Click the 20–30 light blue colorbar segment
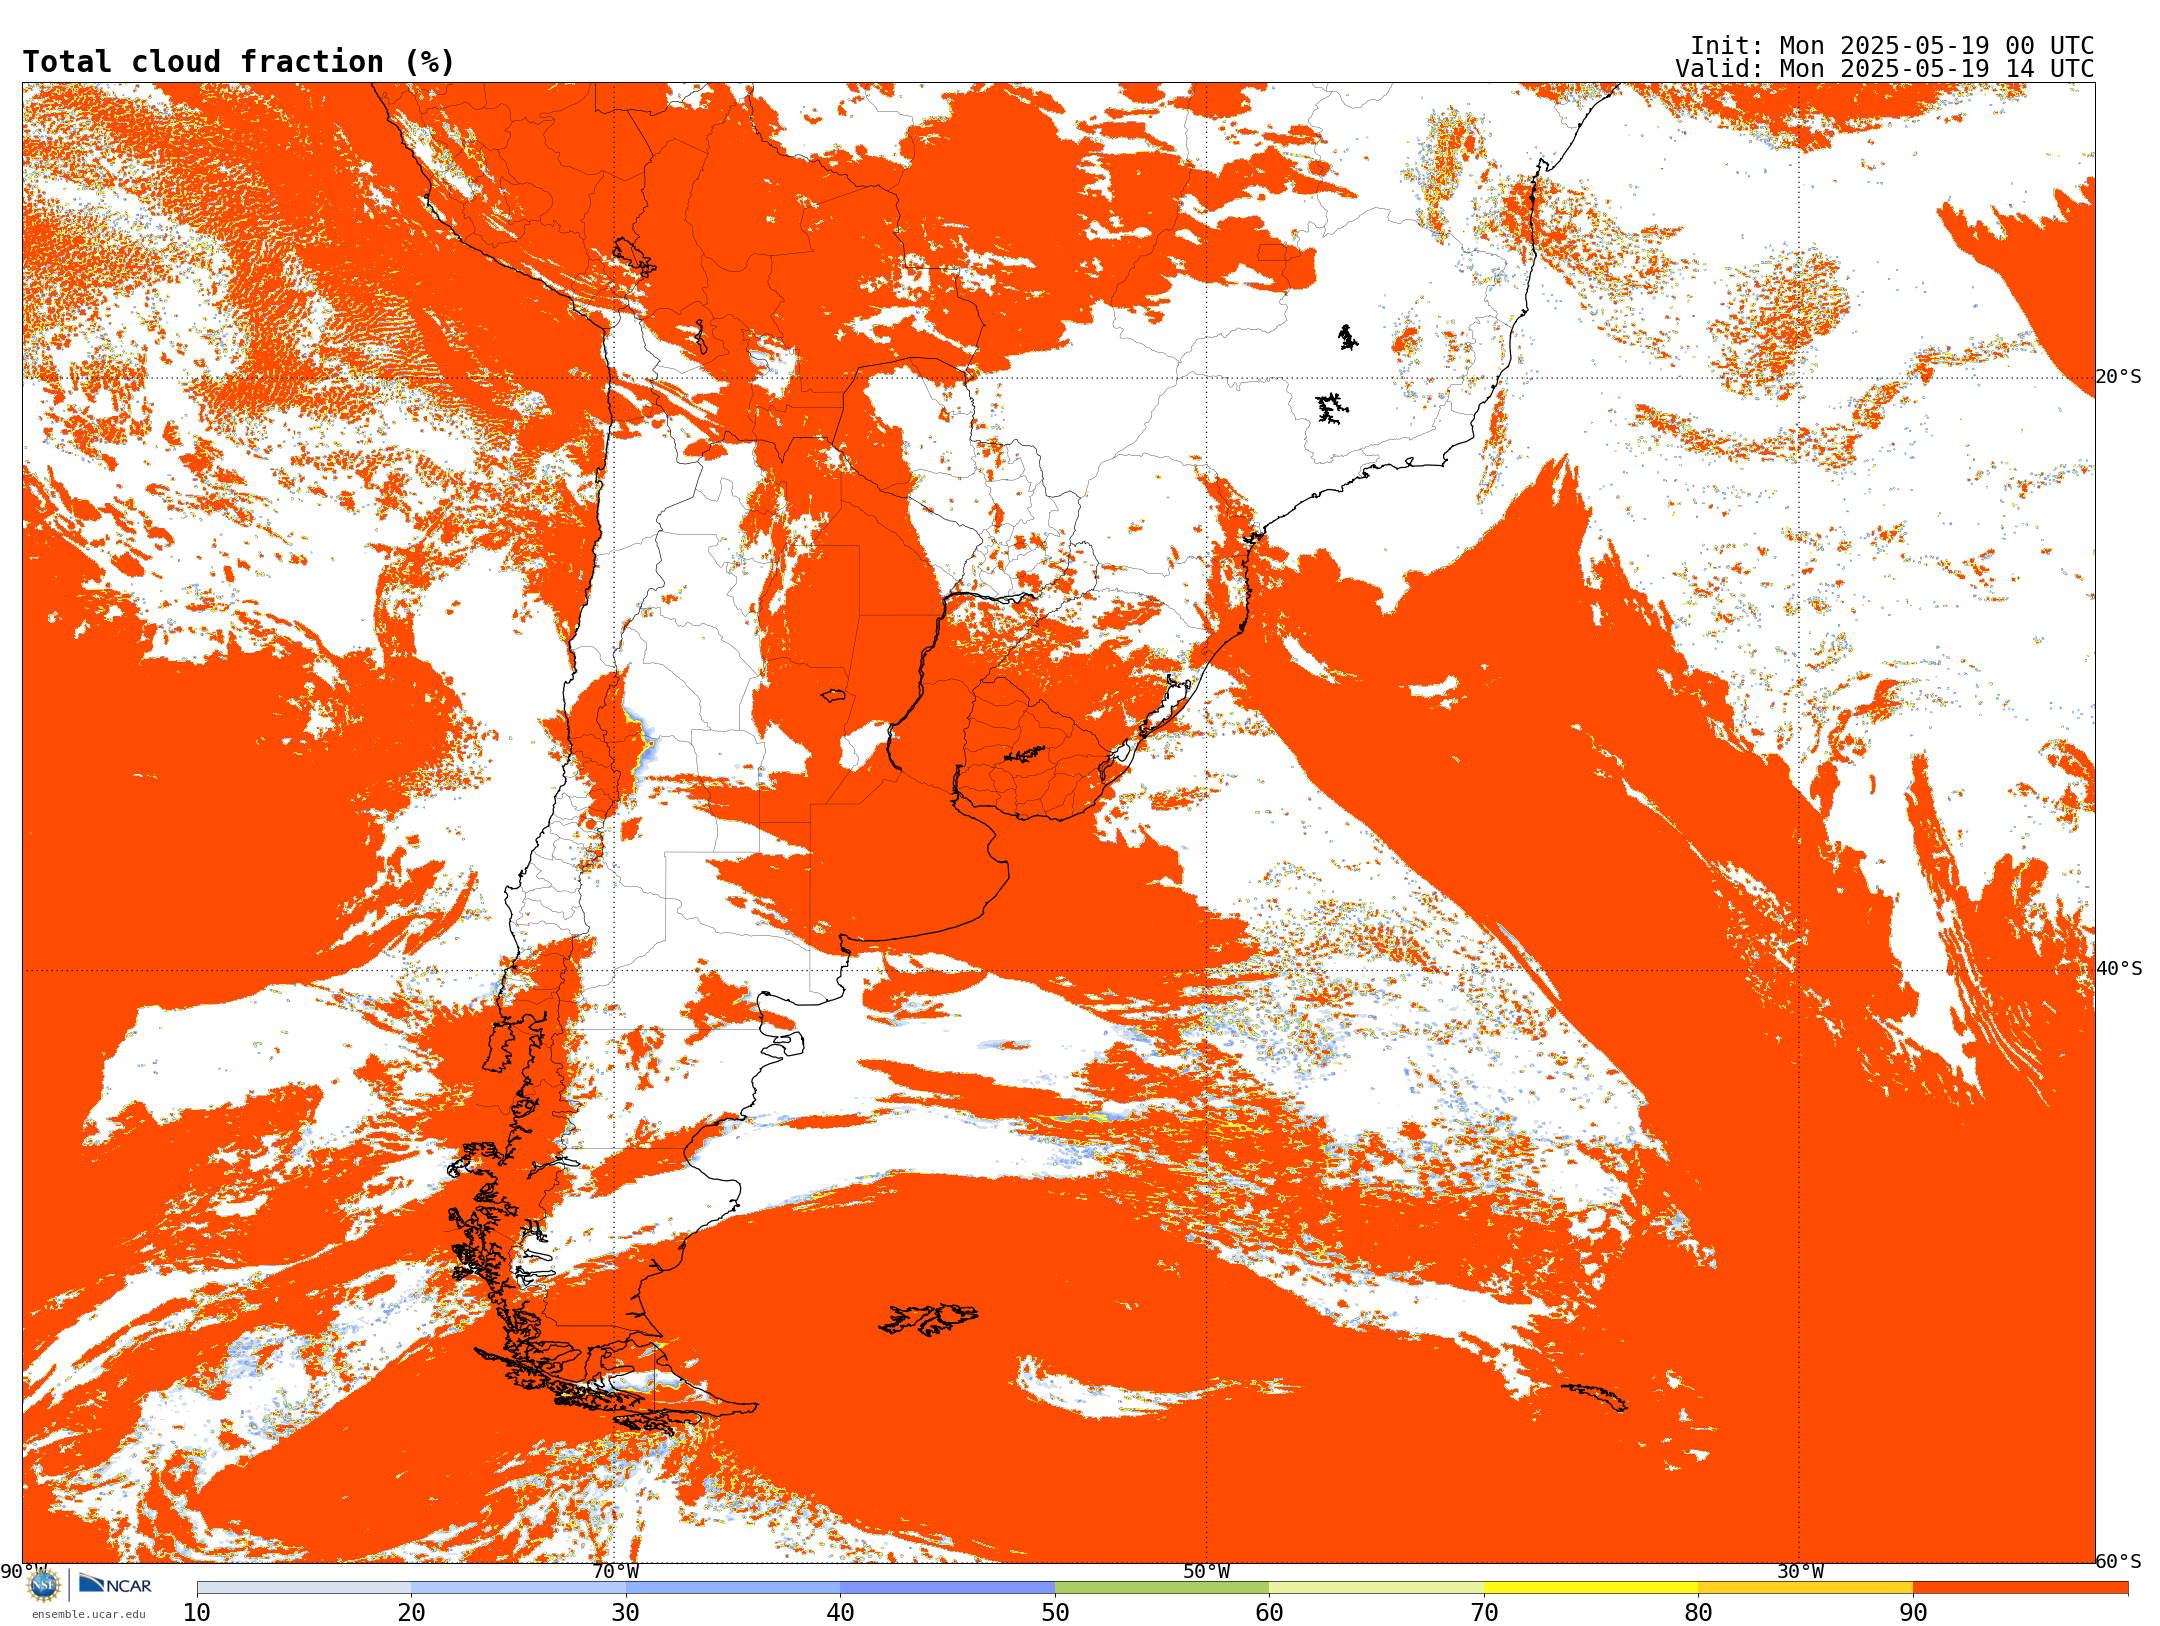Image resolution: width=2160 pixels, height=1626 pixels. click(518, 1588)
